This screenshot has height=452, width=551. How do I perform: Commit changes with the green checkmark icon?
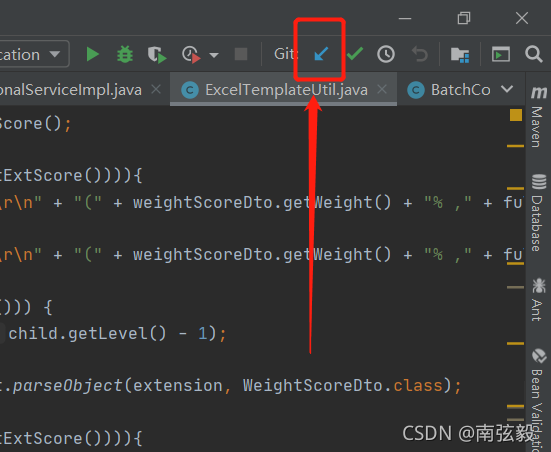[355, 54]
